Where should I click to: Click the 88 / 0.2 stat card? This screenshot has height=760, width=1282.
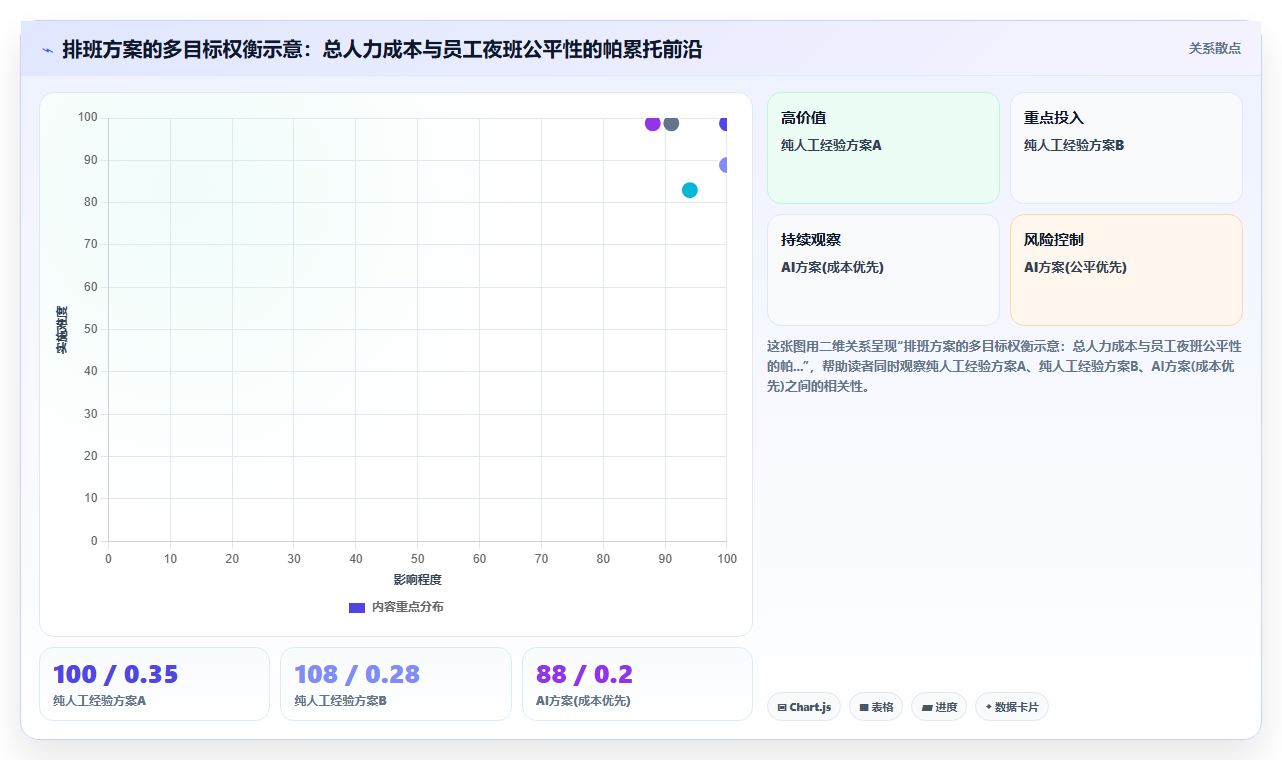click(x=637, y=684)
